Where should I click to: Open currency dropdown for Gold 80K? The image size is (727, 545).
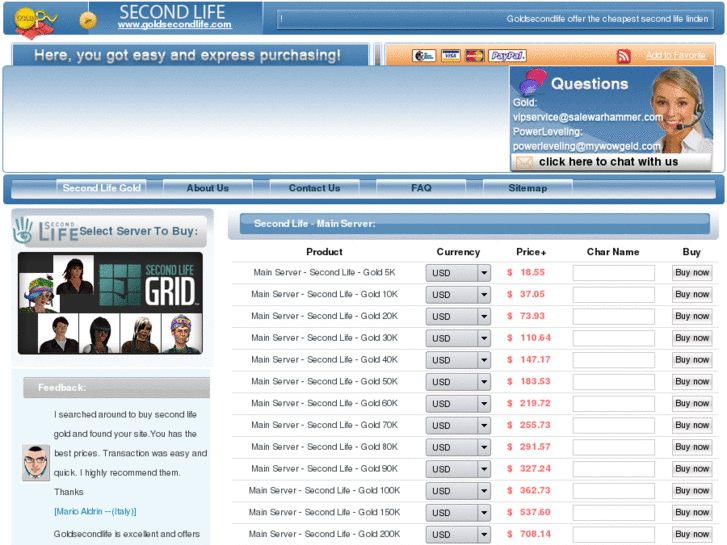pos(458,448)
